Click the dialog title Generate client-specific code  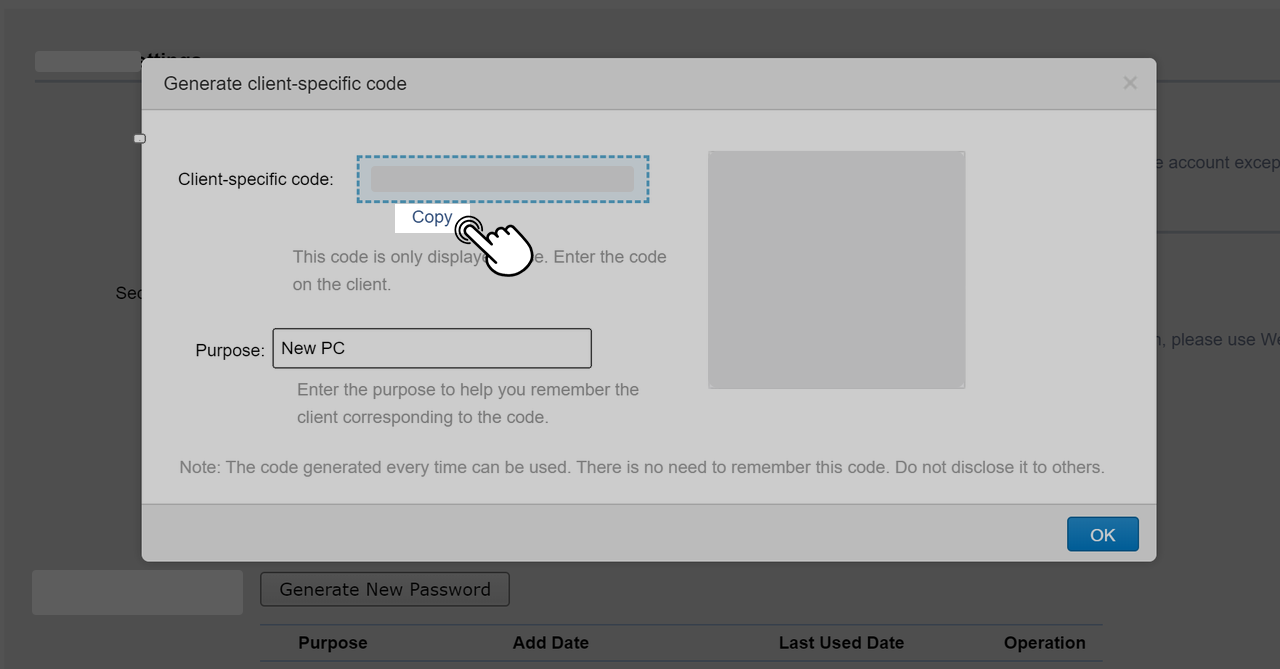click(284, 83)
